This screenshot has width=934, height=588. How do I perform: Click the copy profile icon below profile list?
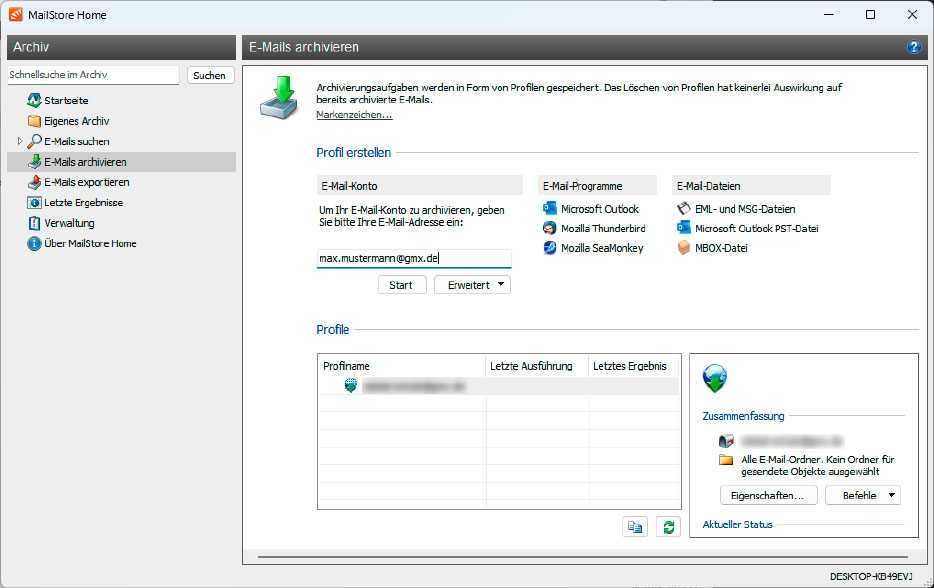point(635,527)
